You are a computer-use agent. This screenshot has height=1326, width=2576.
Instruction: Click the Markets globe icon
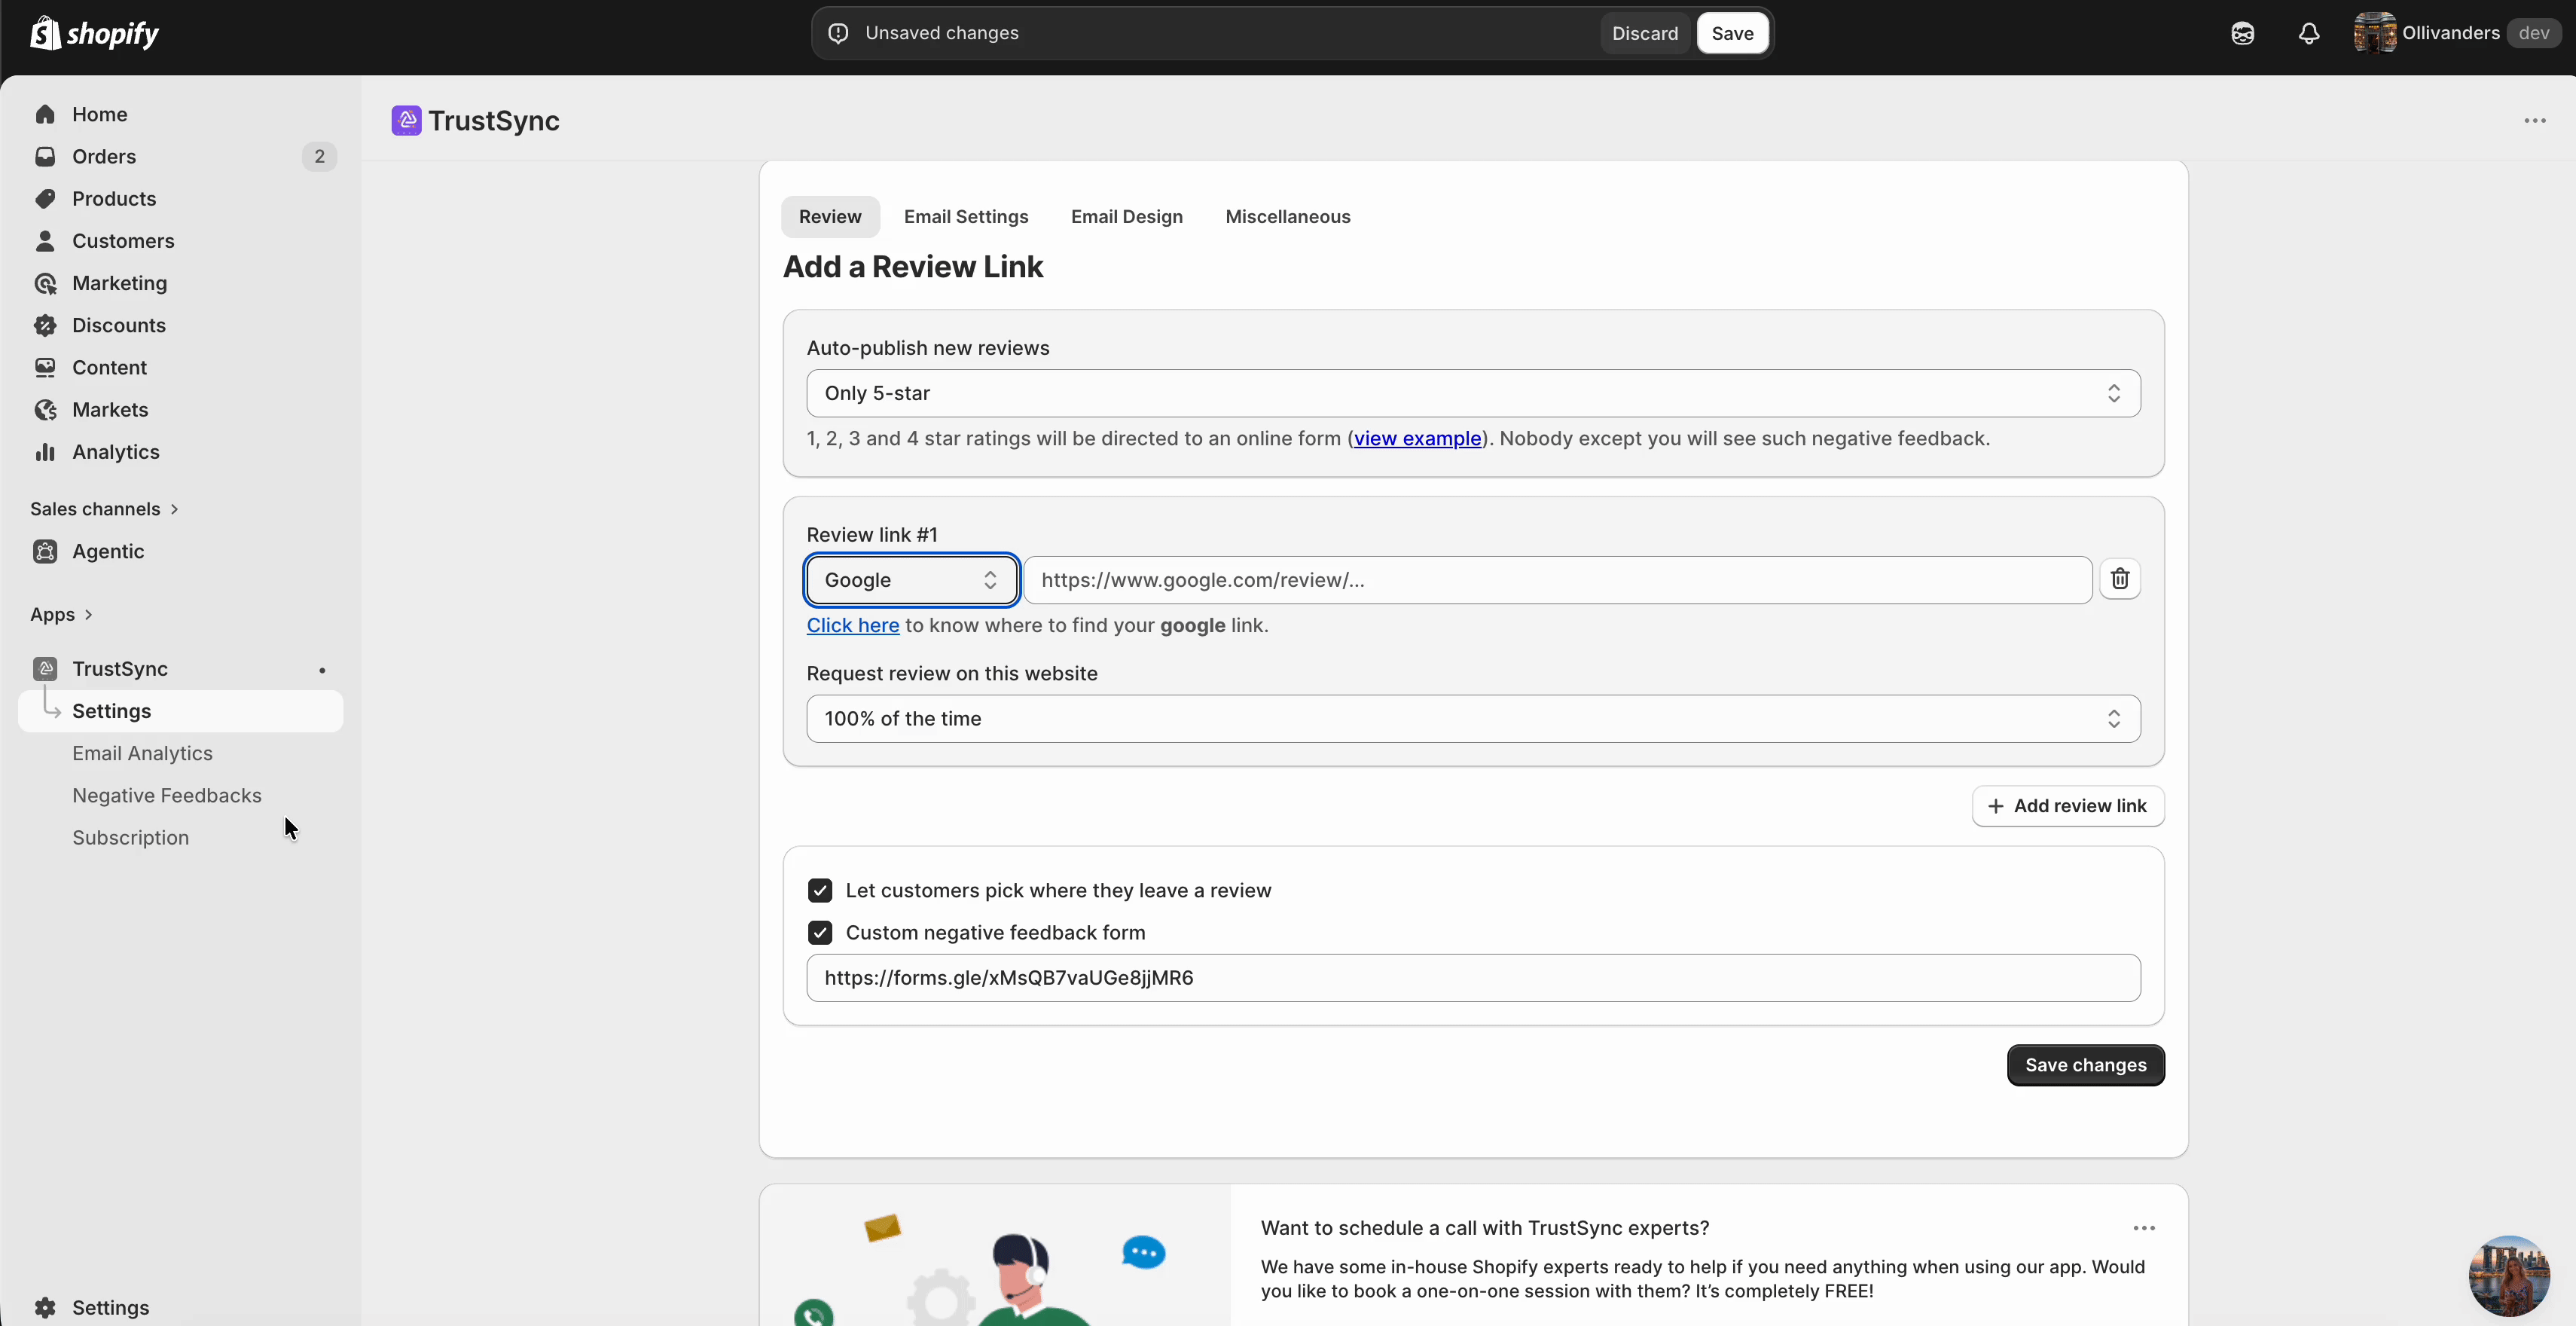pos(45,409)
